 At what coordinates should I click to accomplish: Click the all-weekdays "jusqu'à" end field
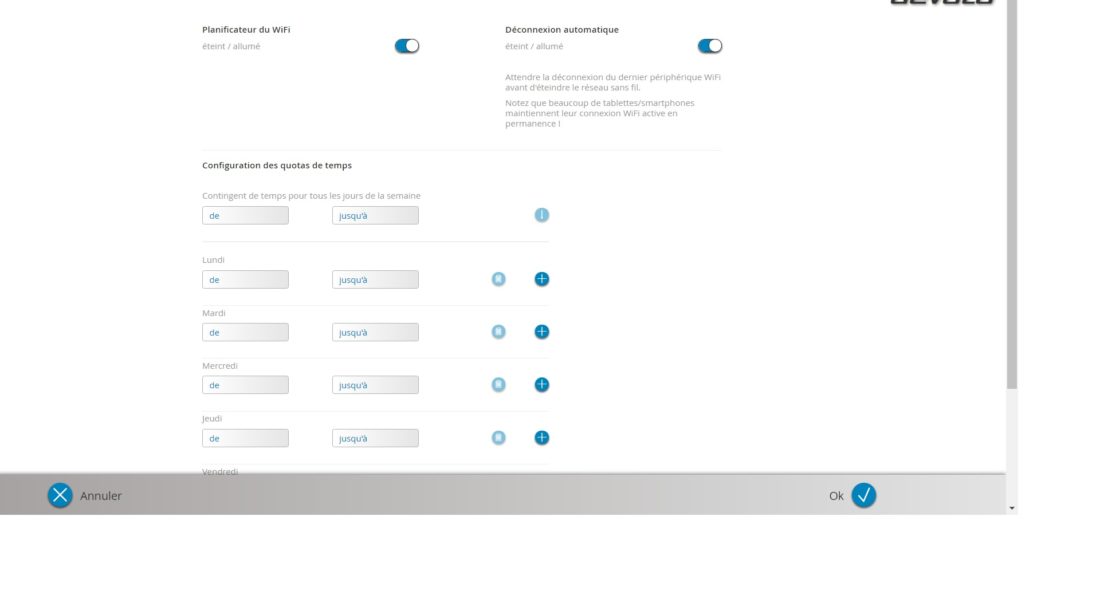coord(375,216)
